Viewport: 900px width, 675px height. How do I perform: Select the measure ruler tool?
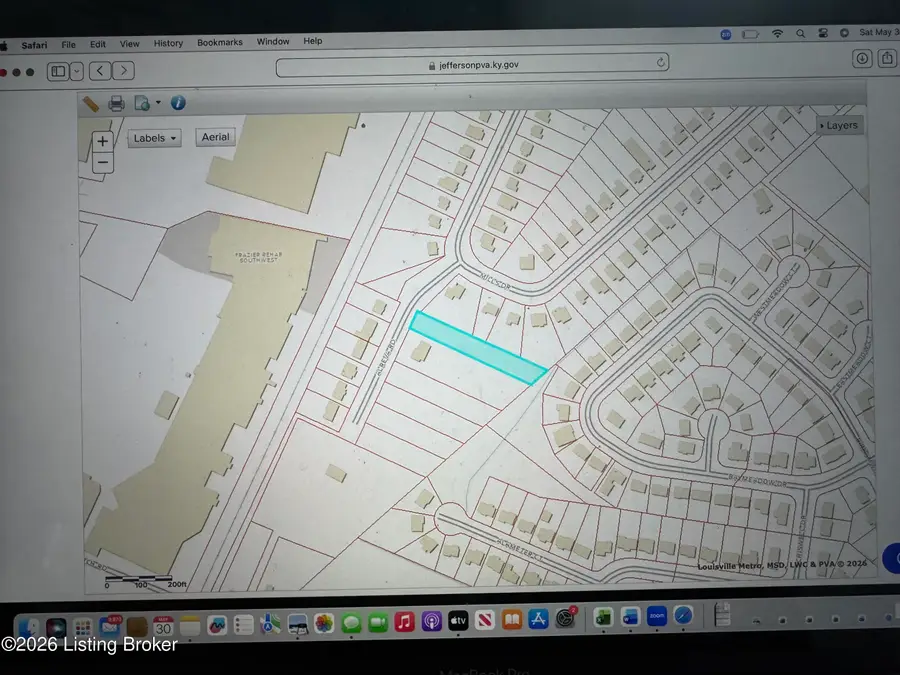coord(91,104)
